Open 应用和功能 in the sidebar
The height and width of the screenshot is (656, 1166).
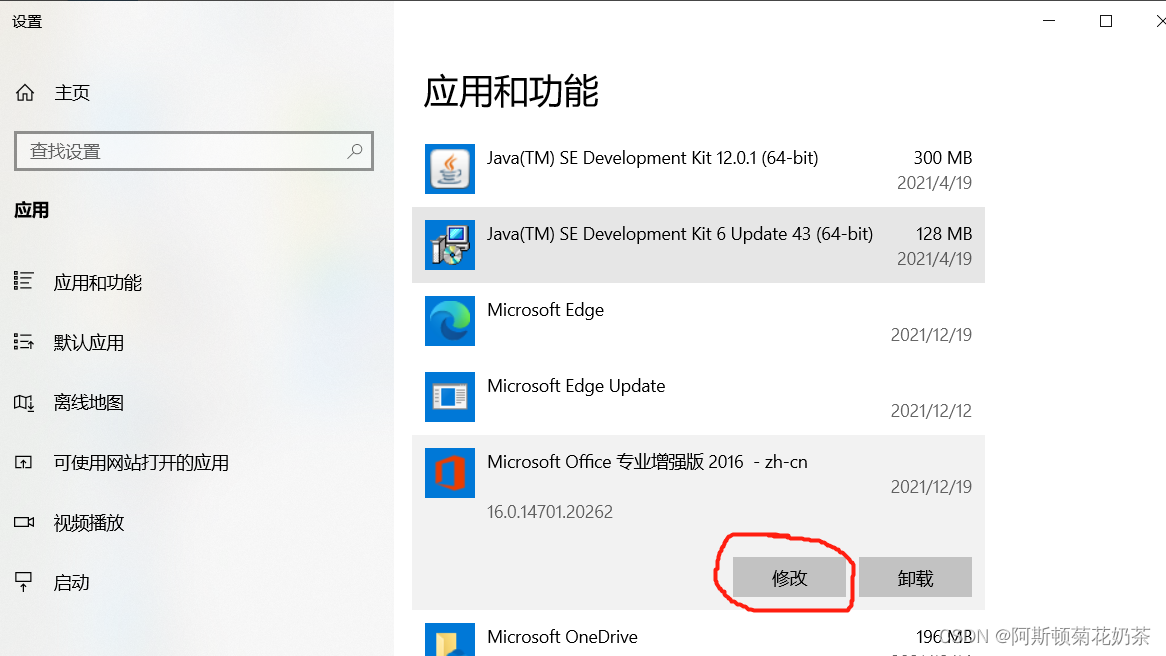(x=97, y=283)
